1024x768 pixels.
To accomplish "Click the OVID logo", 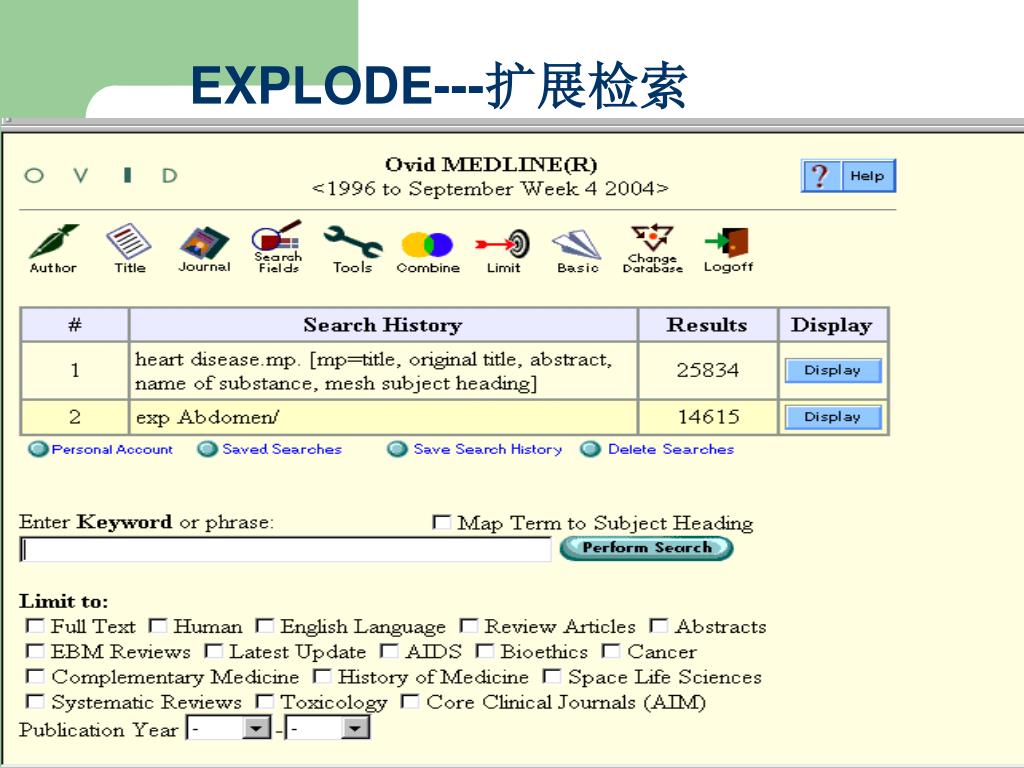I will click(x=101, y=175).
